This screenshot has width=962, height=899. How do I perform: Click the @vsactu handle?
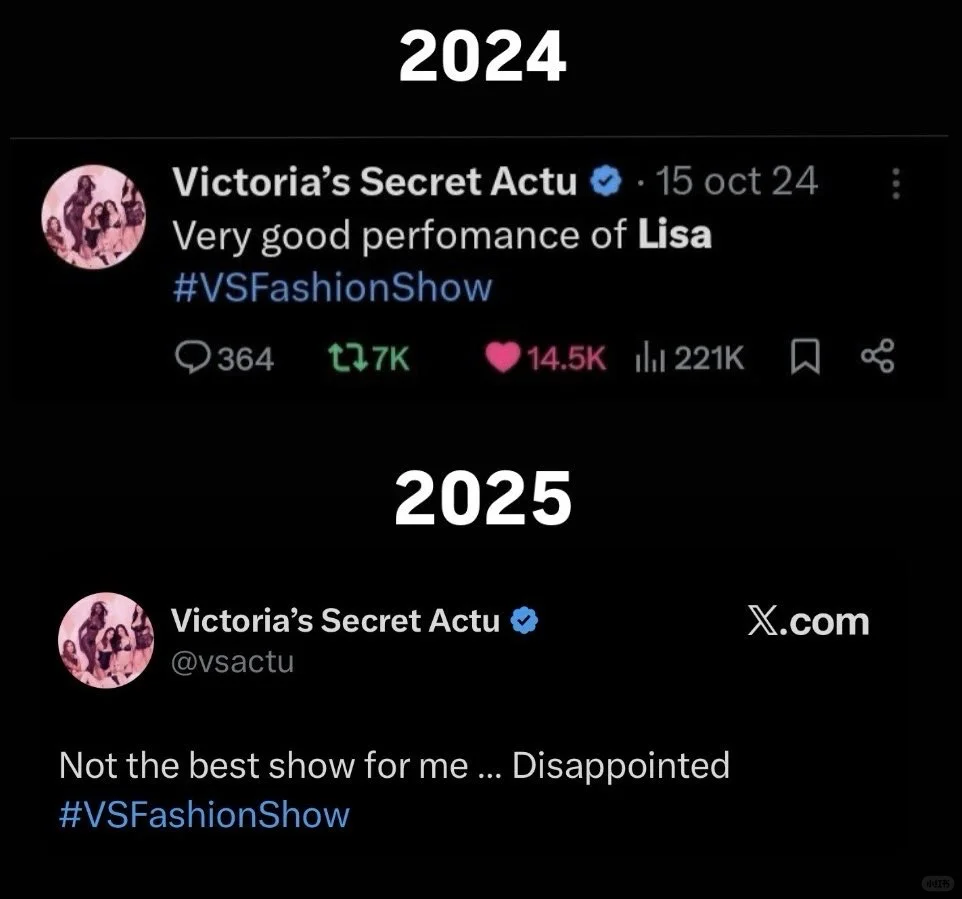coord(232,662)
